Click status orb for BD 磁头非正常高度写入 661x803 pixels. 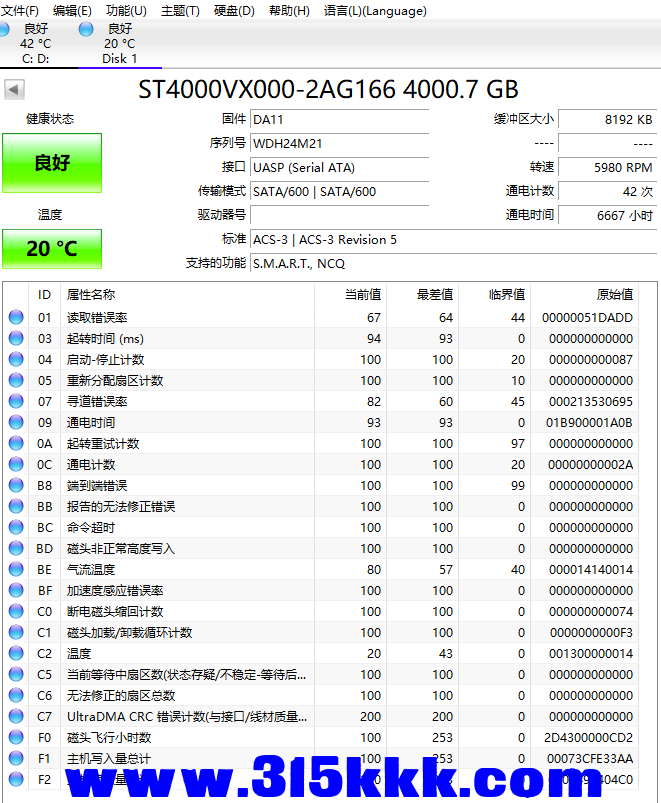click(x=16, y=548)
